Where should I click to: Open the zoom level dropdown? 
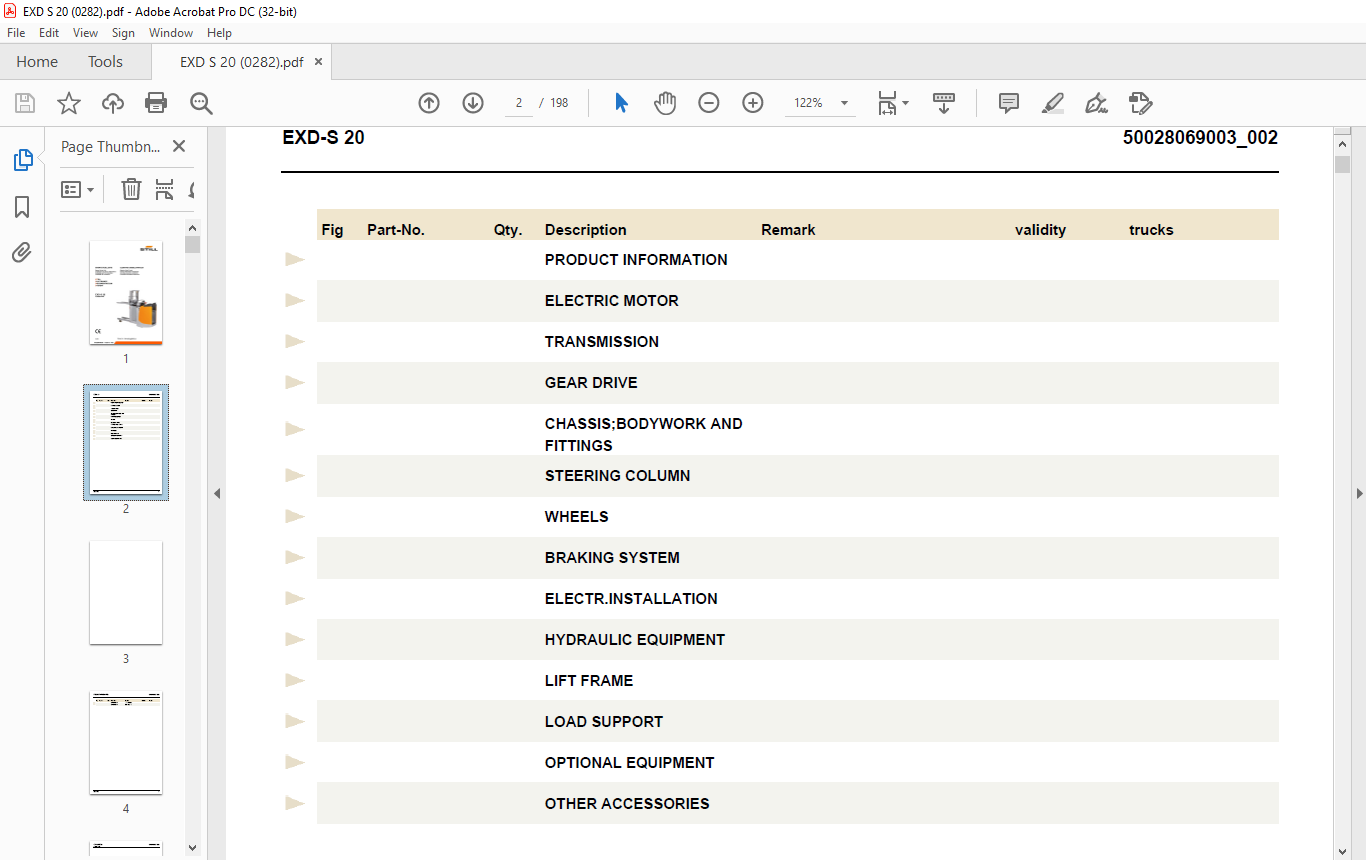pyautogui.click(x=844, y=103)
